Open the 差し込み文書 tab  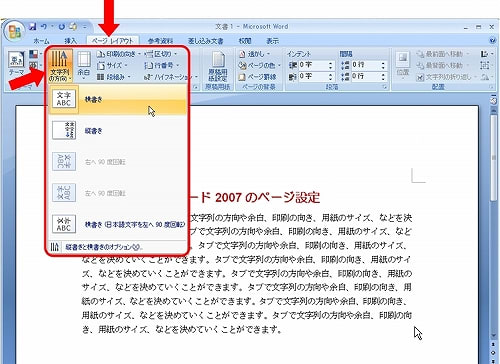(205, 41)
